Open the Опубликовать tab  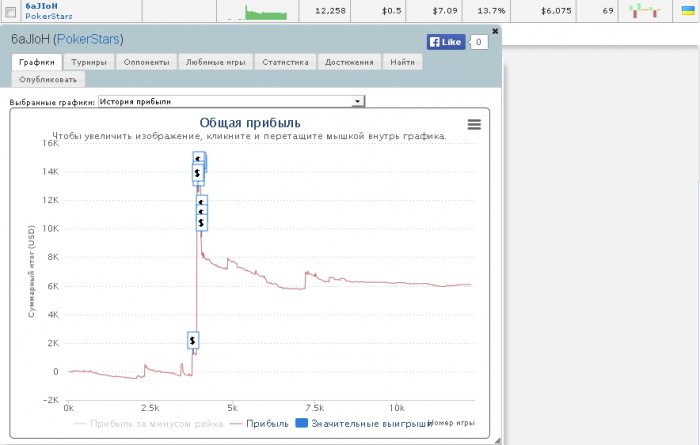coord(48,79)
